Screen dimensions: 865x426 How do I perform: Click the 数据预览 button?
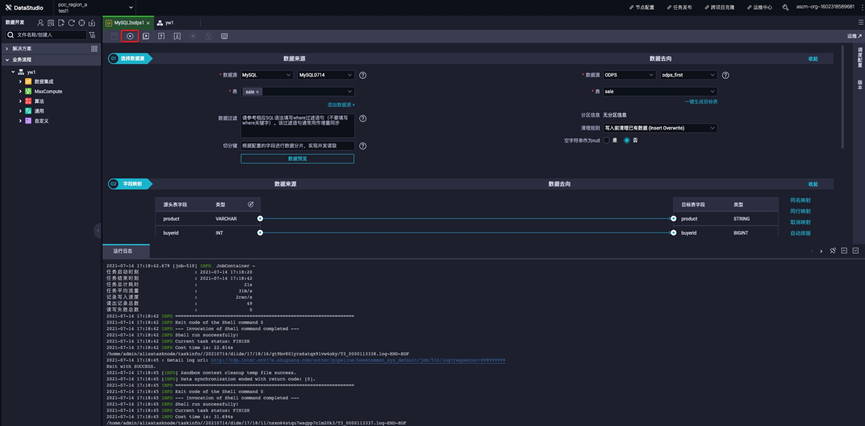[297, 158]
